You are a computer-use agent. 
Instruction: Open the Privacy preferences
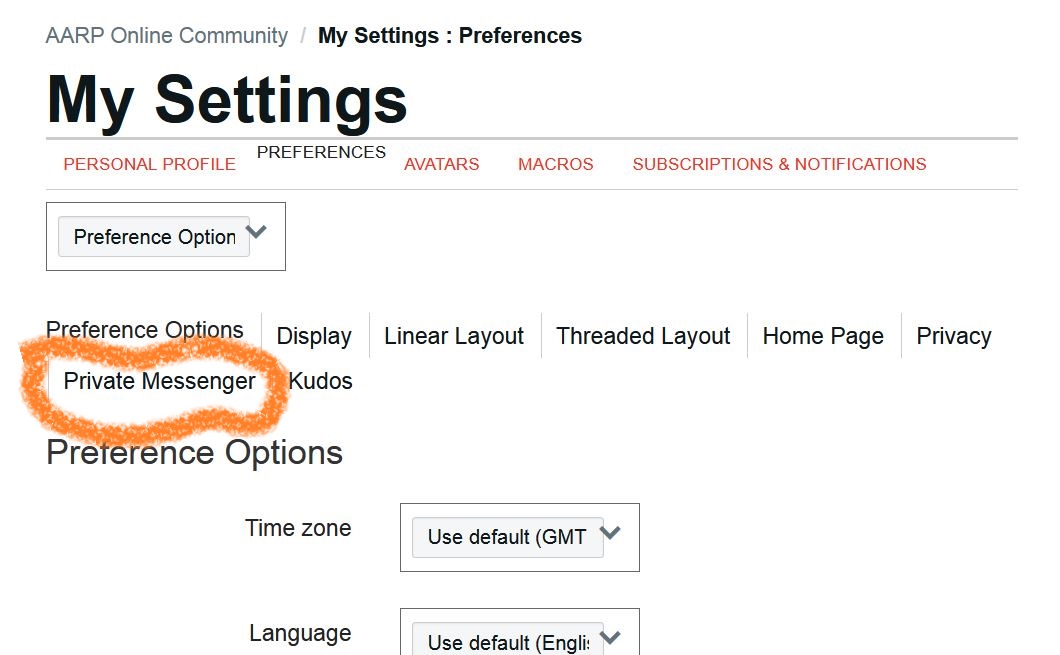[x=953, y=336]
